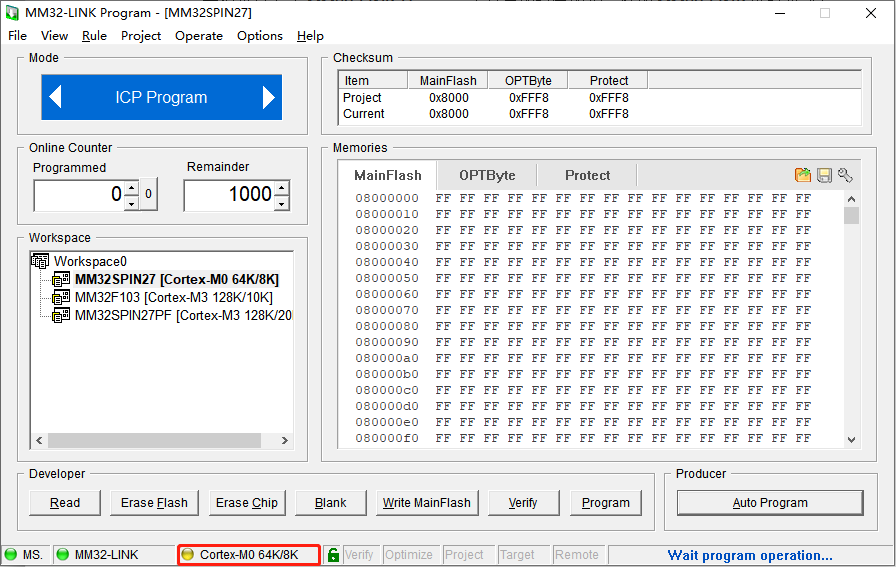Click the Write MainFlash button

(x=427, y=502)
